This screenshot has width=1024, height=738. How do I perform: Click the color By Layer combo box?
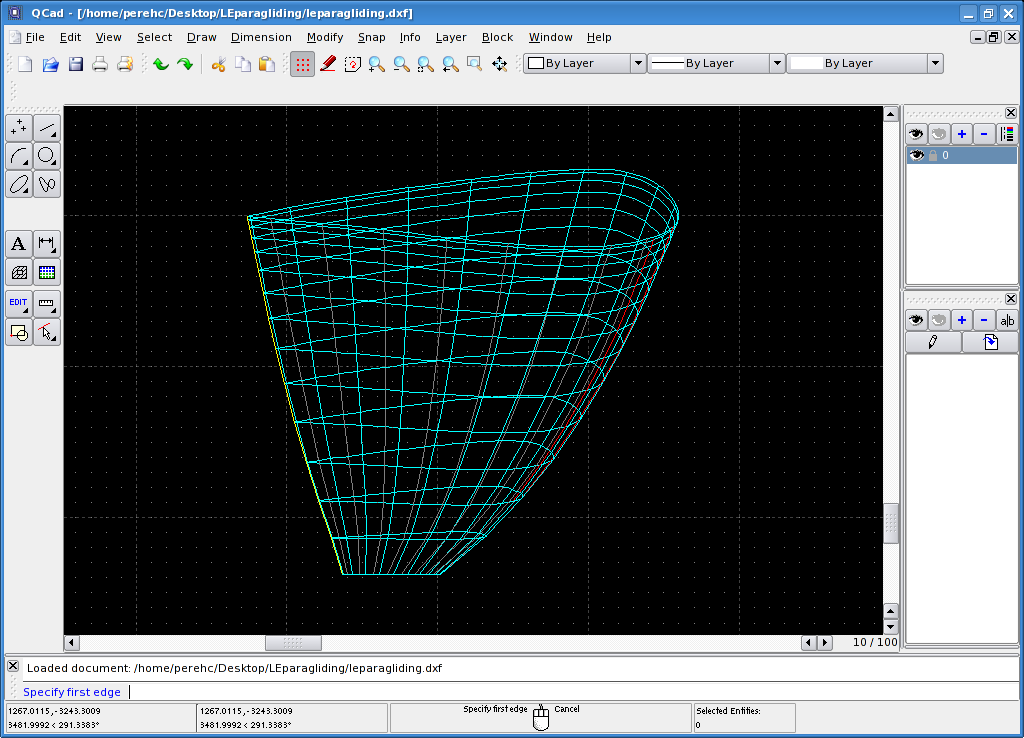pos(585,63)
